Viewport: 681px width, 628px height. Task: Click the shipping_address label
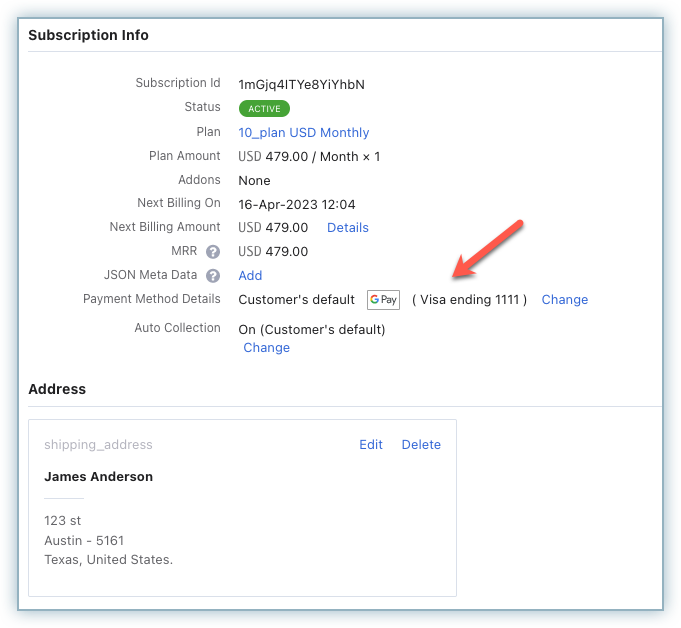click(98, 445)
